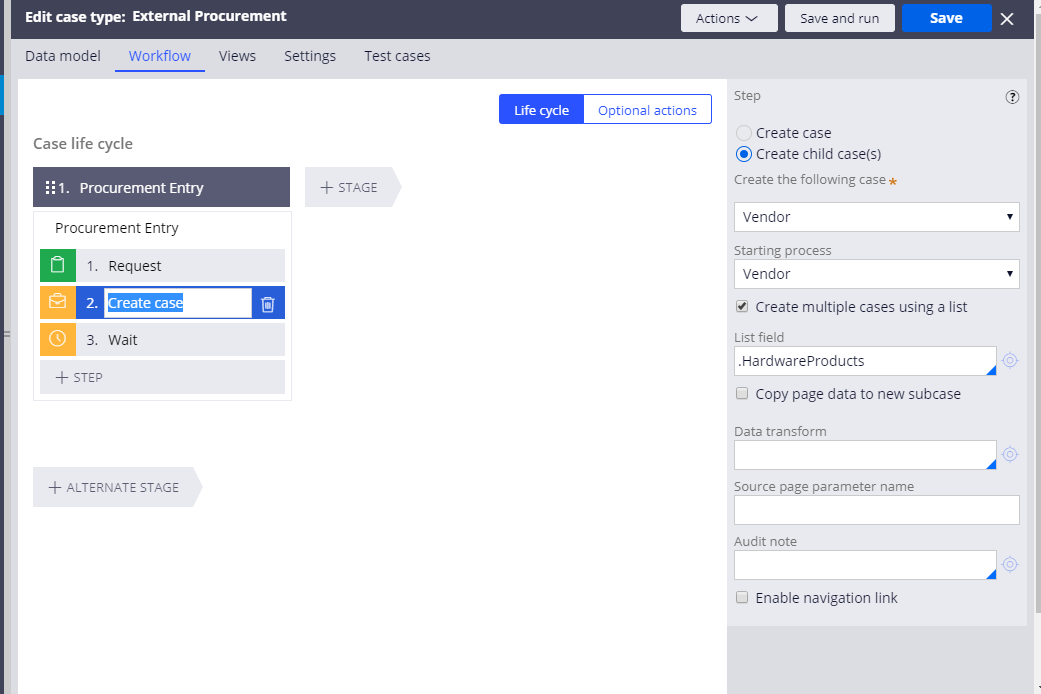Viewport: 1041px width, 694px height.
Task: Switch to the Optional actions view
Action: click(647, 110)
